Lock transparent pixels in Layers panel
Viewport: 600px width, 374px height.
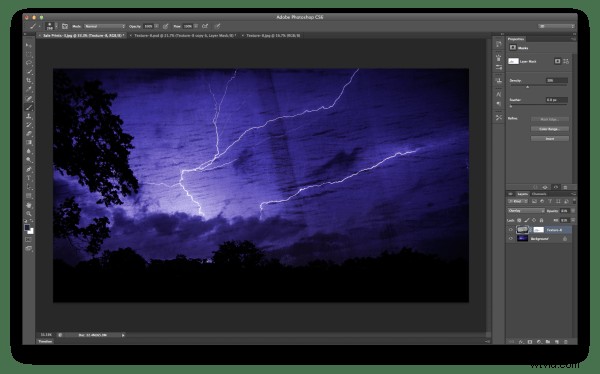pos(519,220)
